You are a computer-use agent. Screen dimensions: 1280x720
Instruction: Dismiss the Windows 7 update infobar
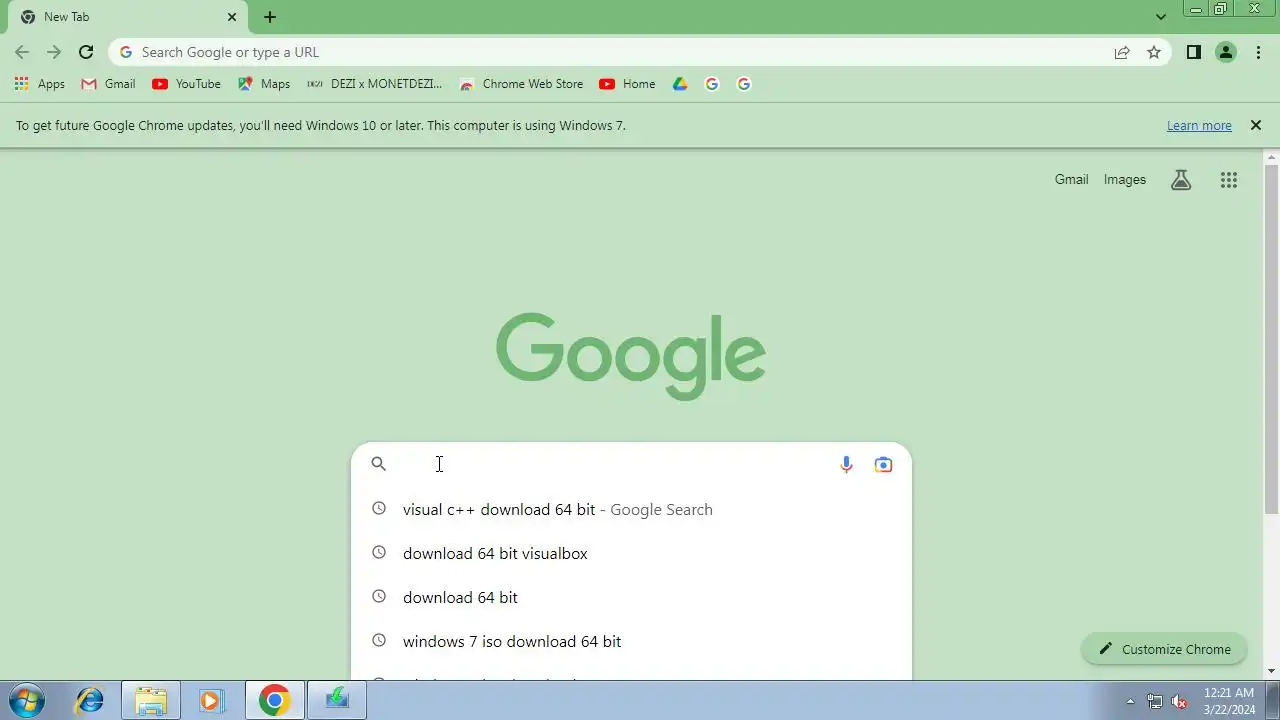point(1256,125)
